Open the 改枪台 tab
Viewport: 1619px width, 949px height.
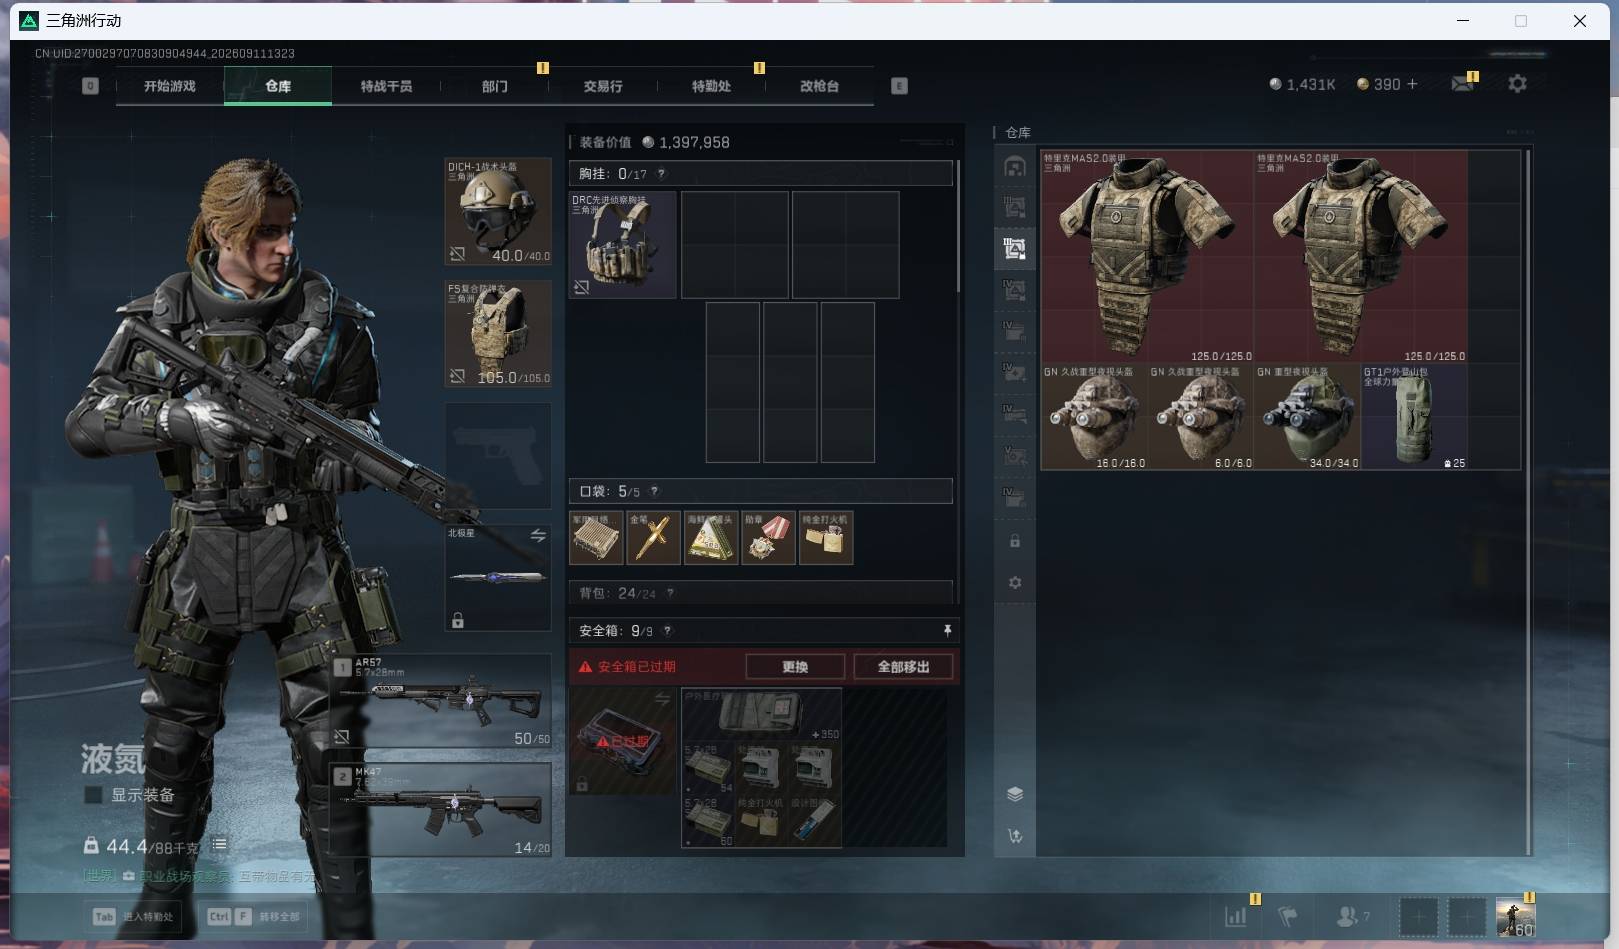819,86
